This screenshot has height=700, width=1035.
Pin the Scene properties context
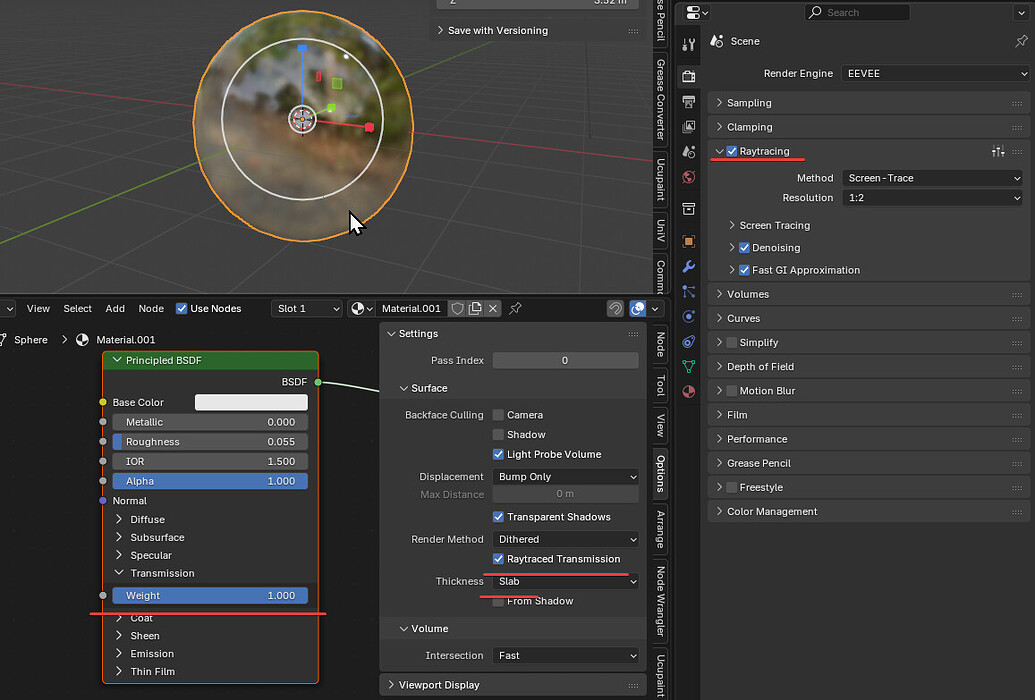(1021, 41)
